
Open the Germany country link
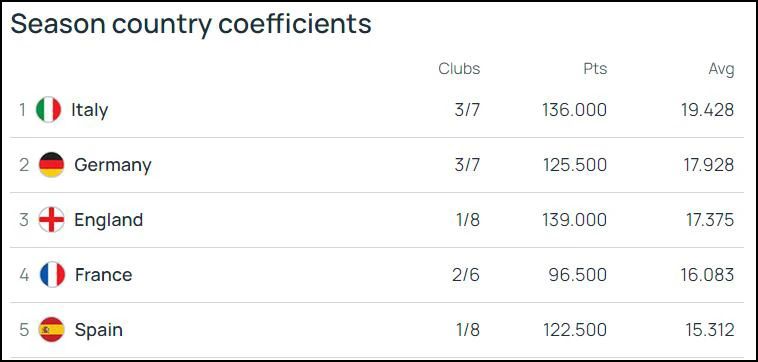pos(113,165)
